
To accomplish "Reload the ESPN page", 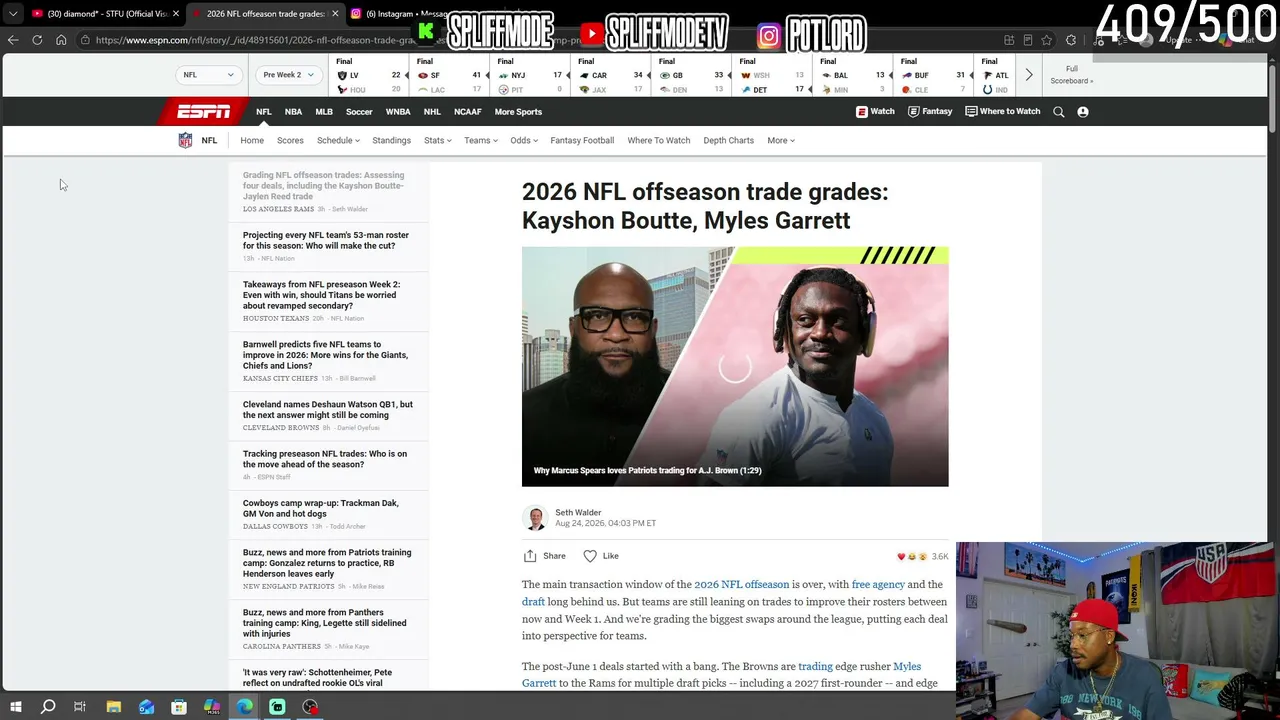I will coord(37,40).
